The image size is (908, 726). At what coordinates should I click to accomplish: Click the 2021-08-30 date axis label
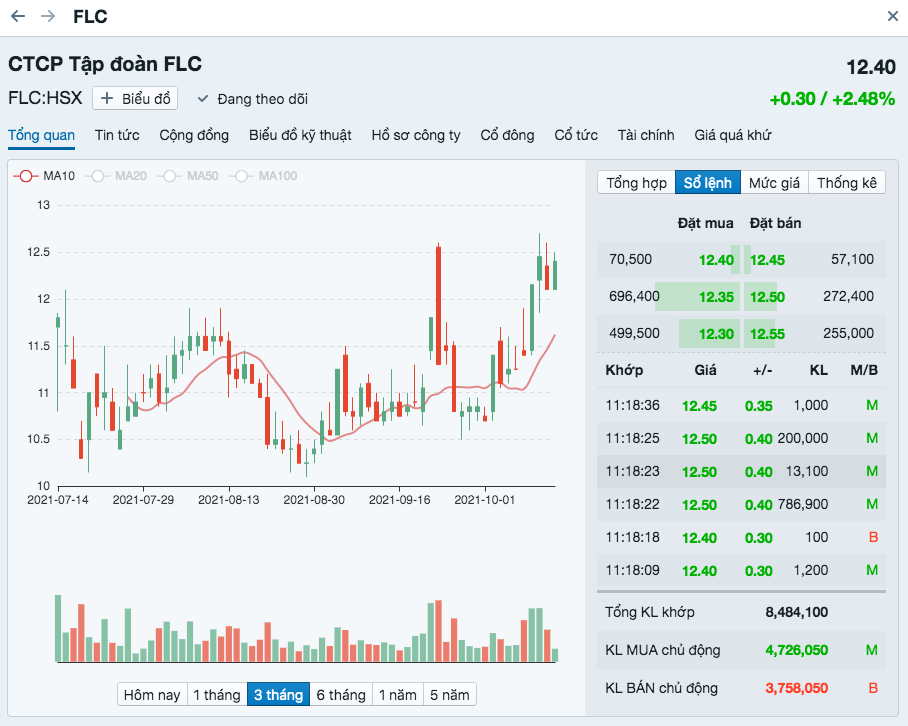coord(314,500)
